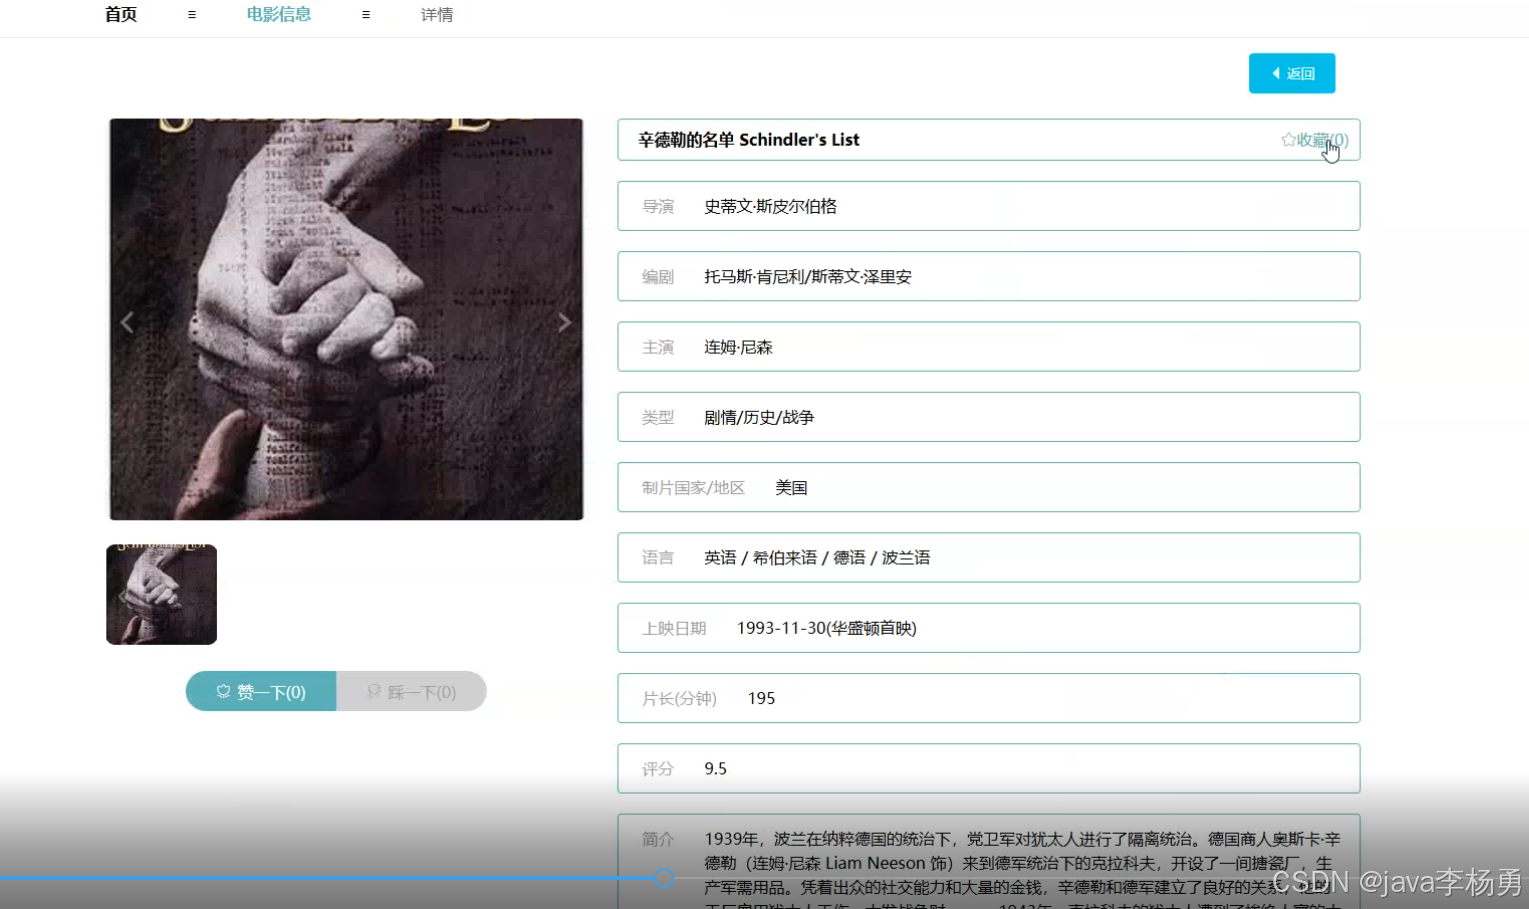Click the director name 史蒂文·斯皮尔伯格
Screen dimensions: 1529x909
[x=770, y=206]
